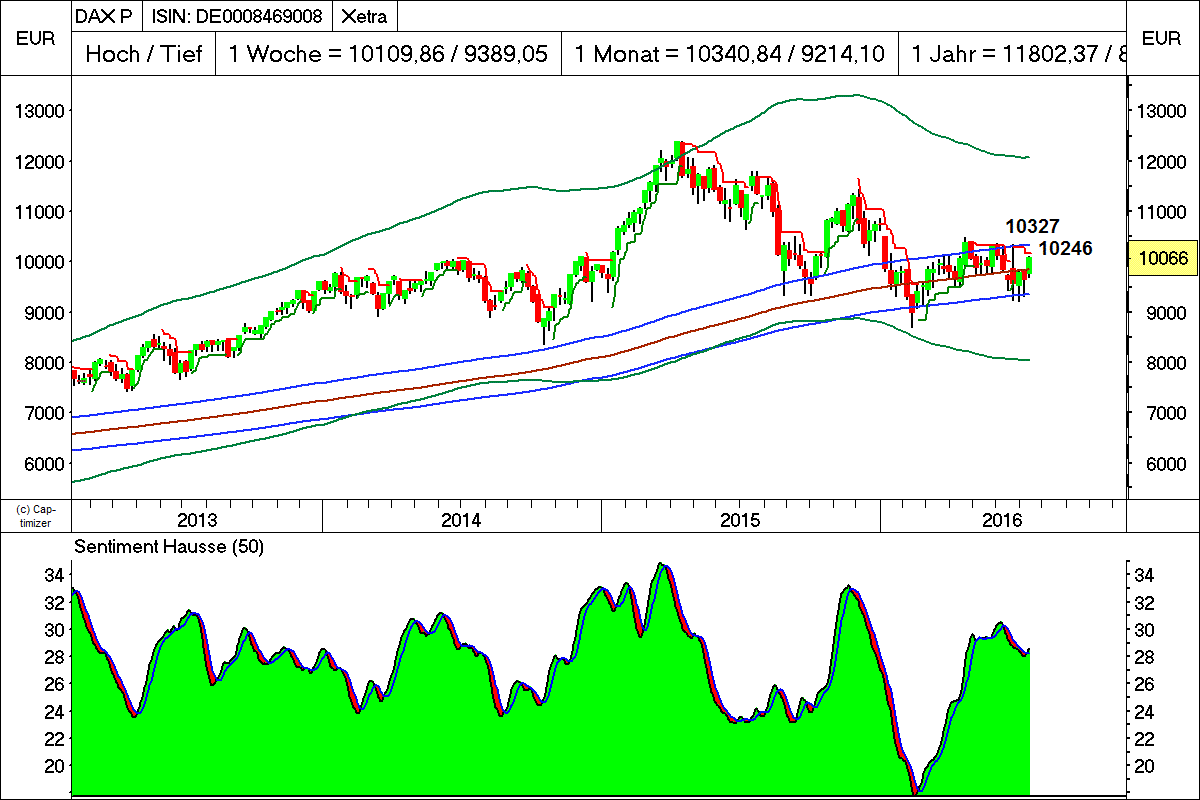Click the 10327 price annotation
Image resolution: width=1200 pixels, height=800 pixels.
(x=1032, y=227)
